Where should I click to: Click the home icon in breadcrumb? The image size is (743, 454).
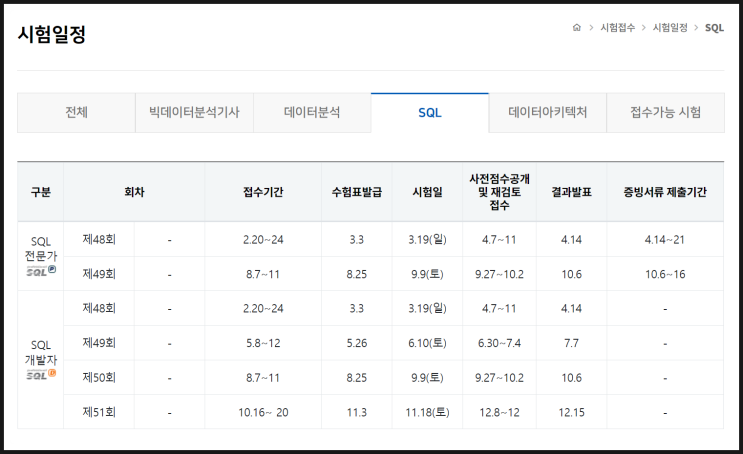click(577, 27)
